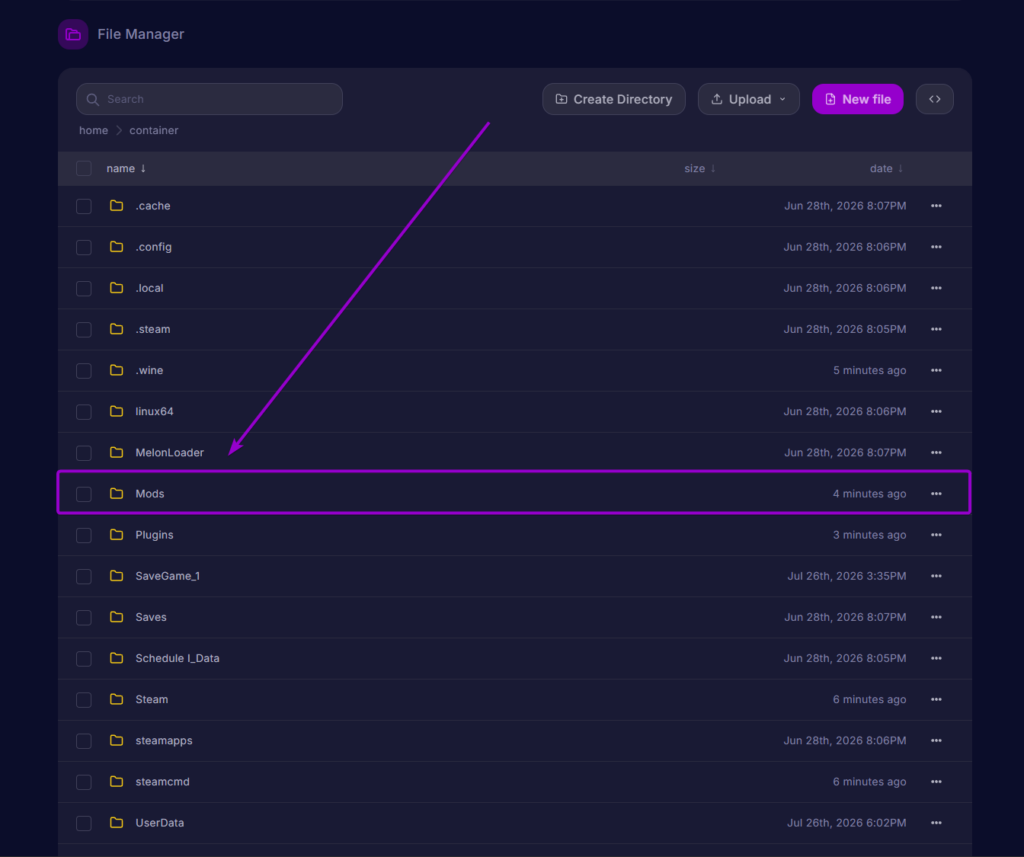The height and width of the screenshot is (857, 1024).
Task: Open the code view toggle button
Action: [x=935, y=99]
